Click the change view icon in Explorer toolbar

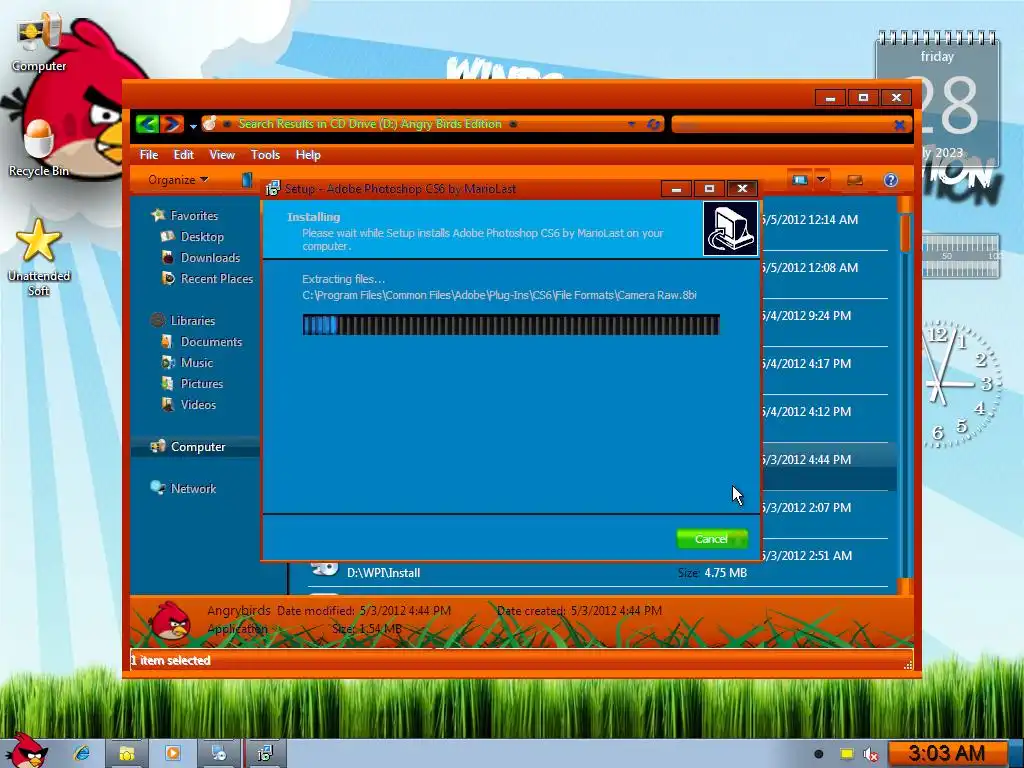point(800,180)
